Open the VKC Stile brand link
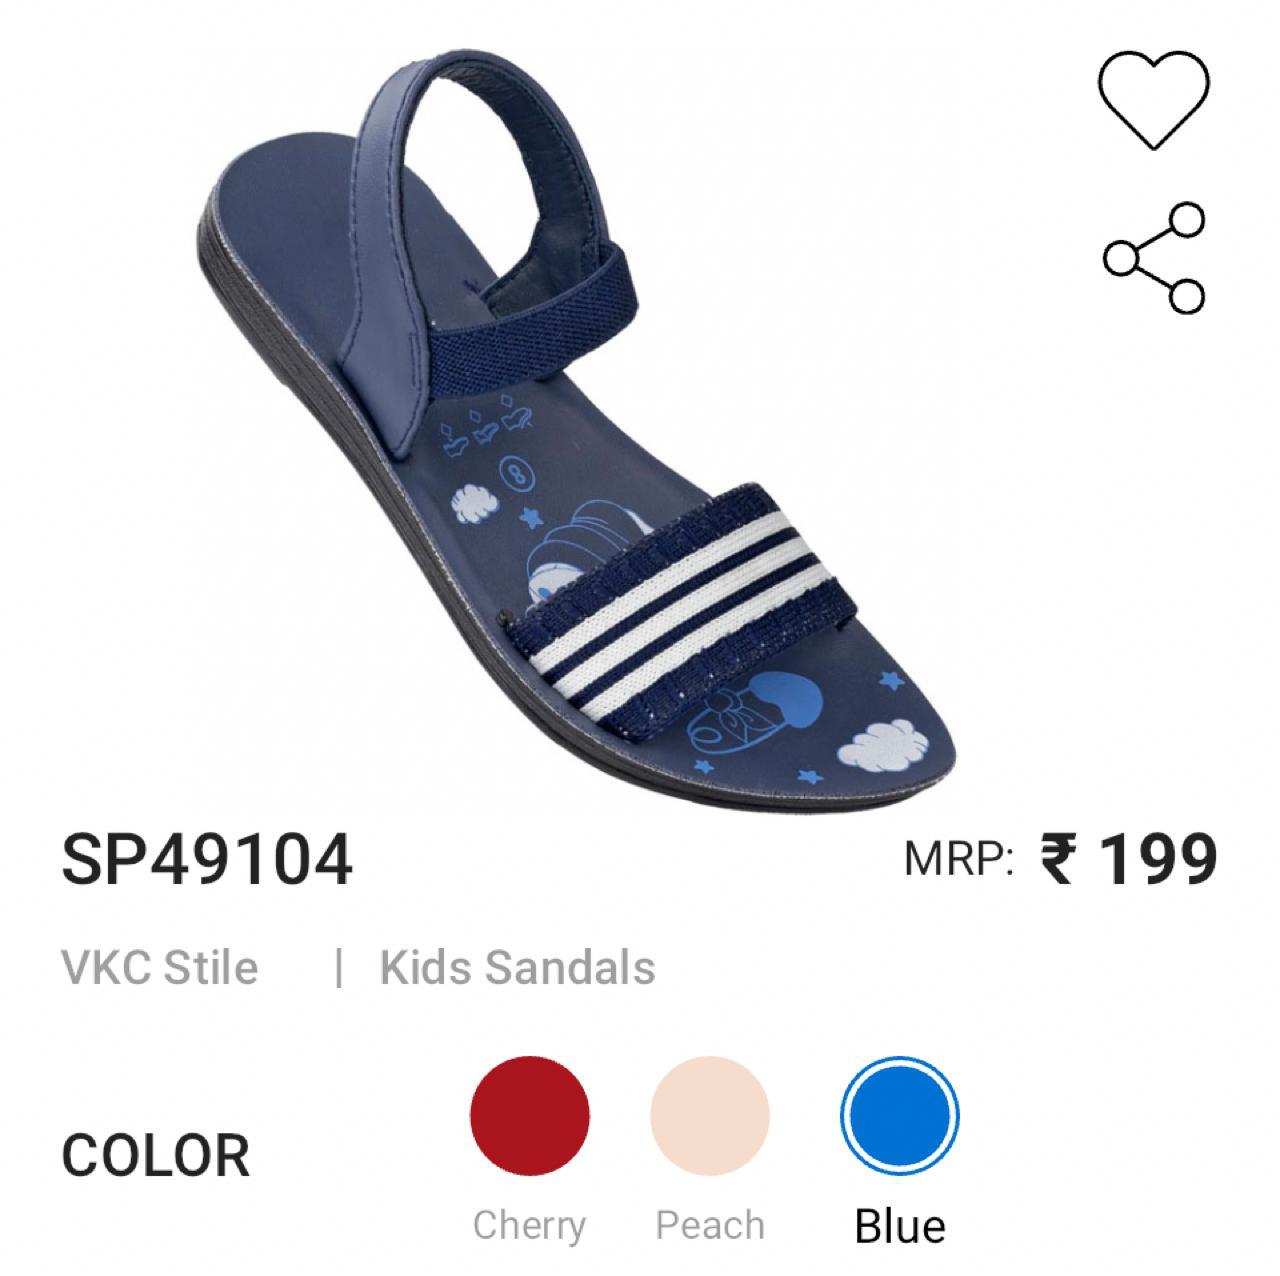Screen dimensions: 1280x1276 tap(160, 968)
